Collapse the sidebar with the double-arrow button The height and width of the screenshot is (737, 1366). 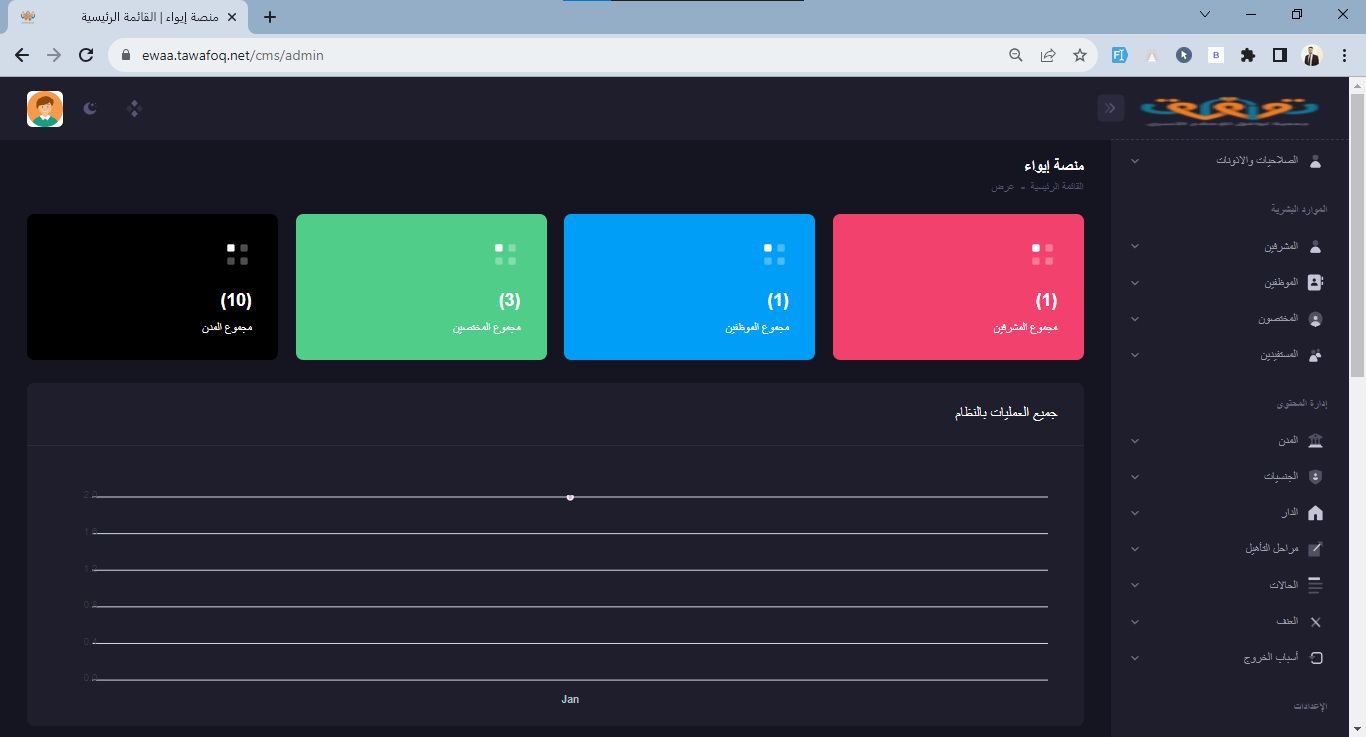click(x=1110, y=108)
